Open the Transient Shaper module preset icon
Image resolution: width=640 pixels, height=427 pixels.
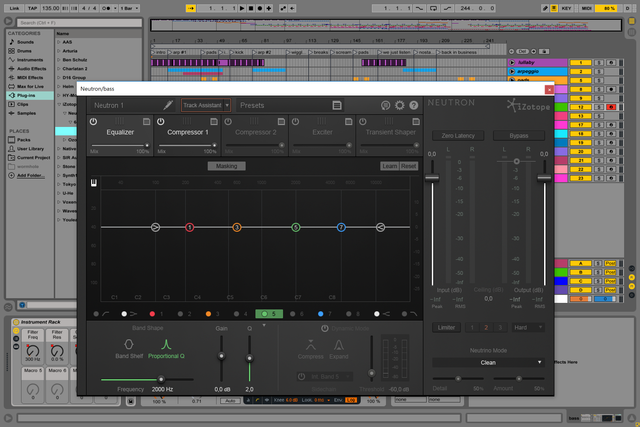pyautogui.click(x=416, y=121)
